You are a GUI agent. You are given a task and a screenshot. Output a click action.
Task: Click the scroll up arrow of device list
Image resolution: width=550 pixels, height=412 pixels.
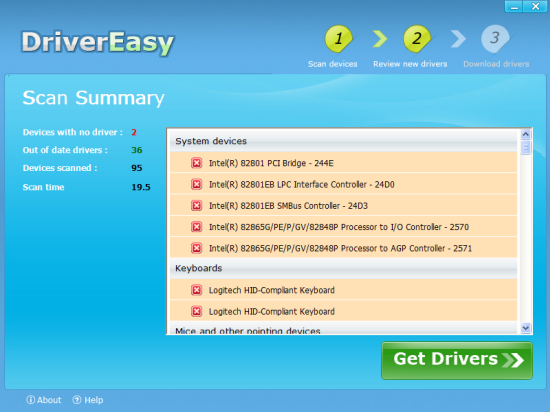pos(525,134)
